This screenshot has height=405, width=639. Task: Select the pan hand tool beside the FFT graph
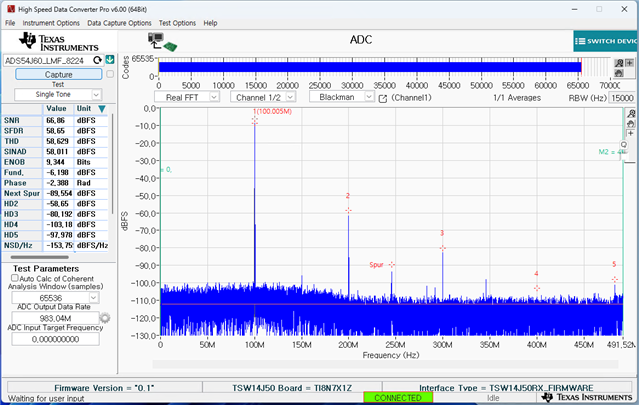[631, 123]
